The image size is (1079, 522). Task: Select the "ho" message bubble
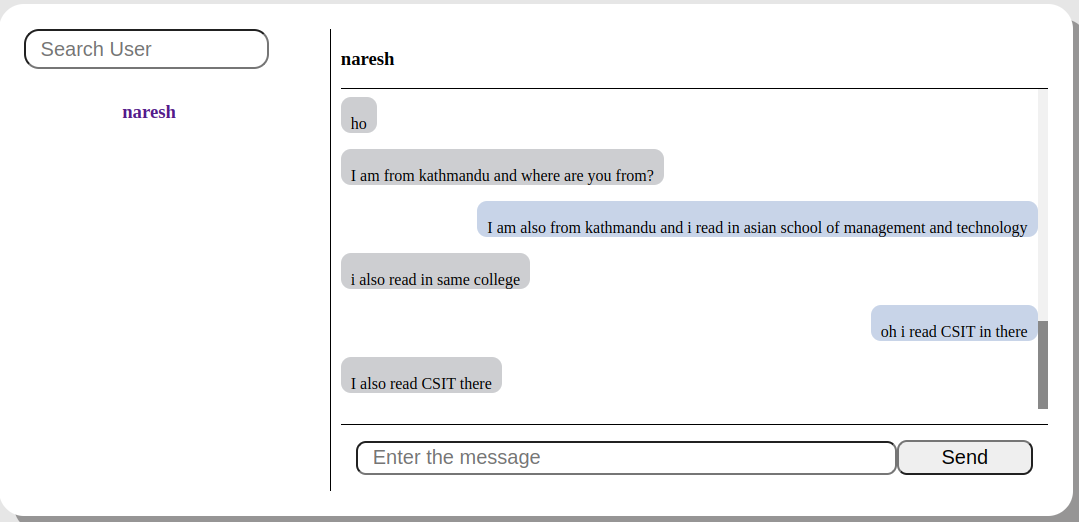tap(359, 116)
